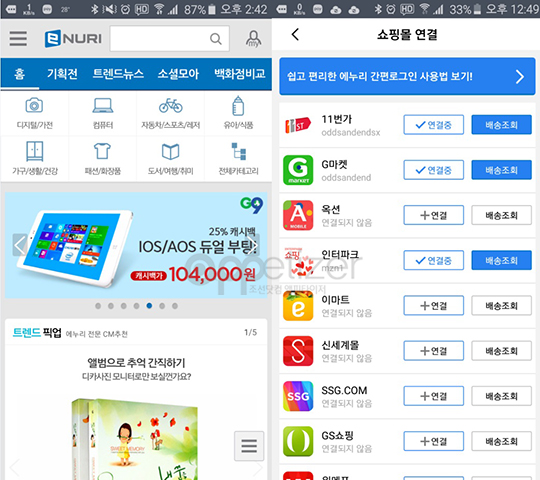Screen dimensions: 540x480
Task: Switch to the 트렌드뉴스 tab
Action: tap(118, 74)
